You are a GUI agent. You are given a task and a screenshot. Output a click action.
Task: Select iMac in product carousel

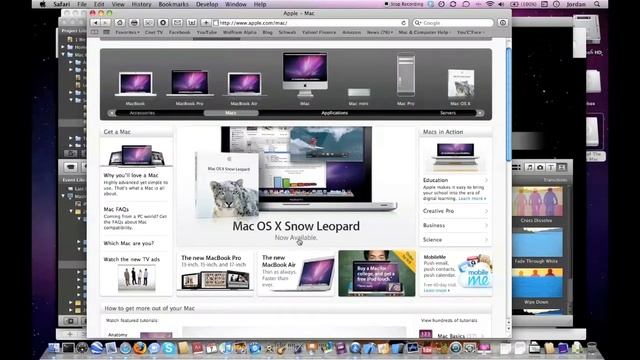pos(305,79)
